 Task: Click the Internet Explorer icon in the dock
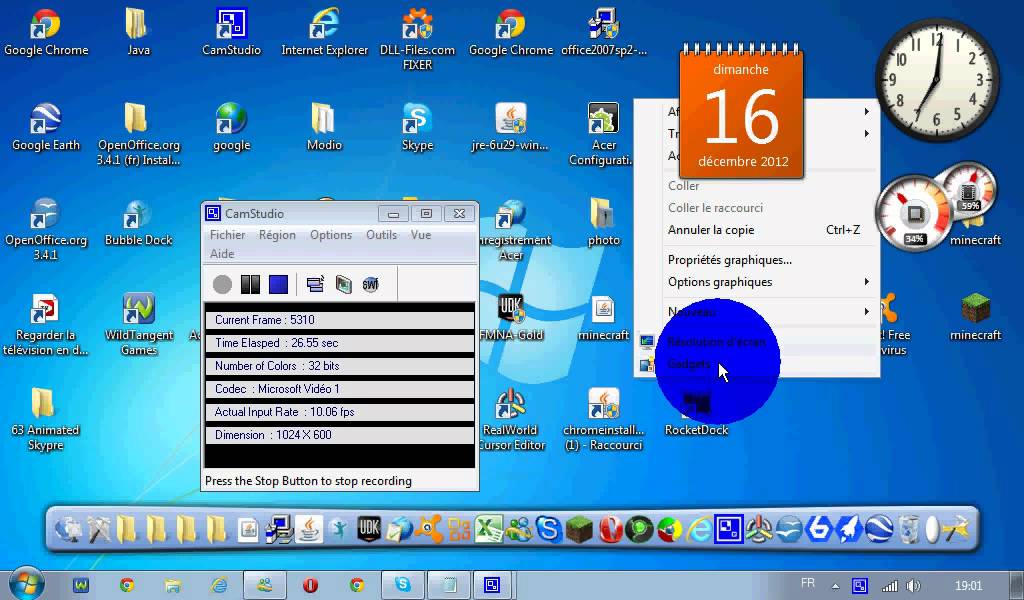699,529
